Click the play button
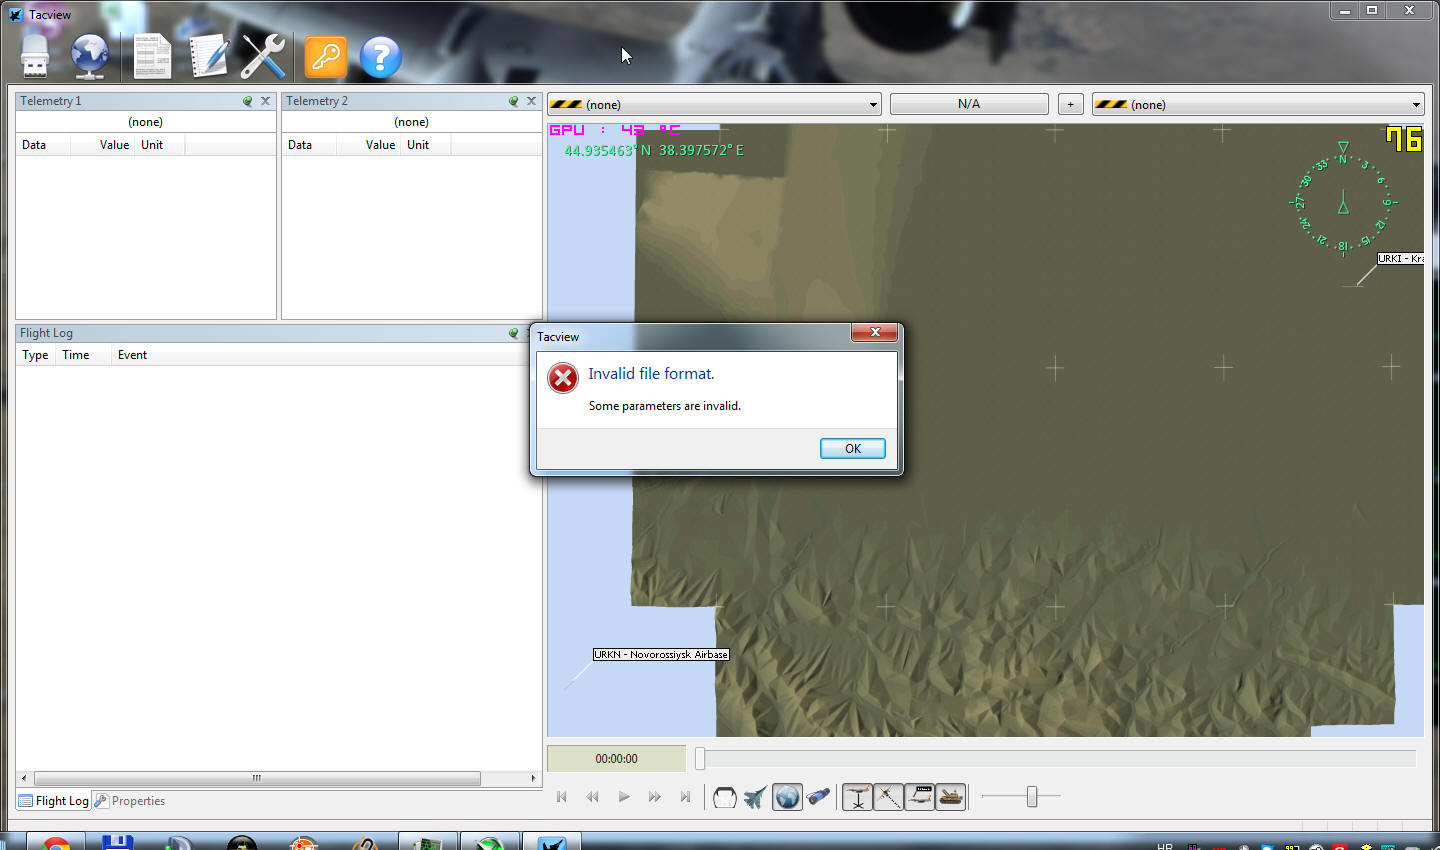The image size is (1440, 850). coord(624,797)
